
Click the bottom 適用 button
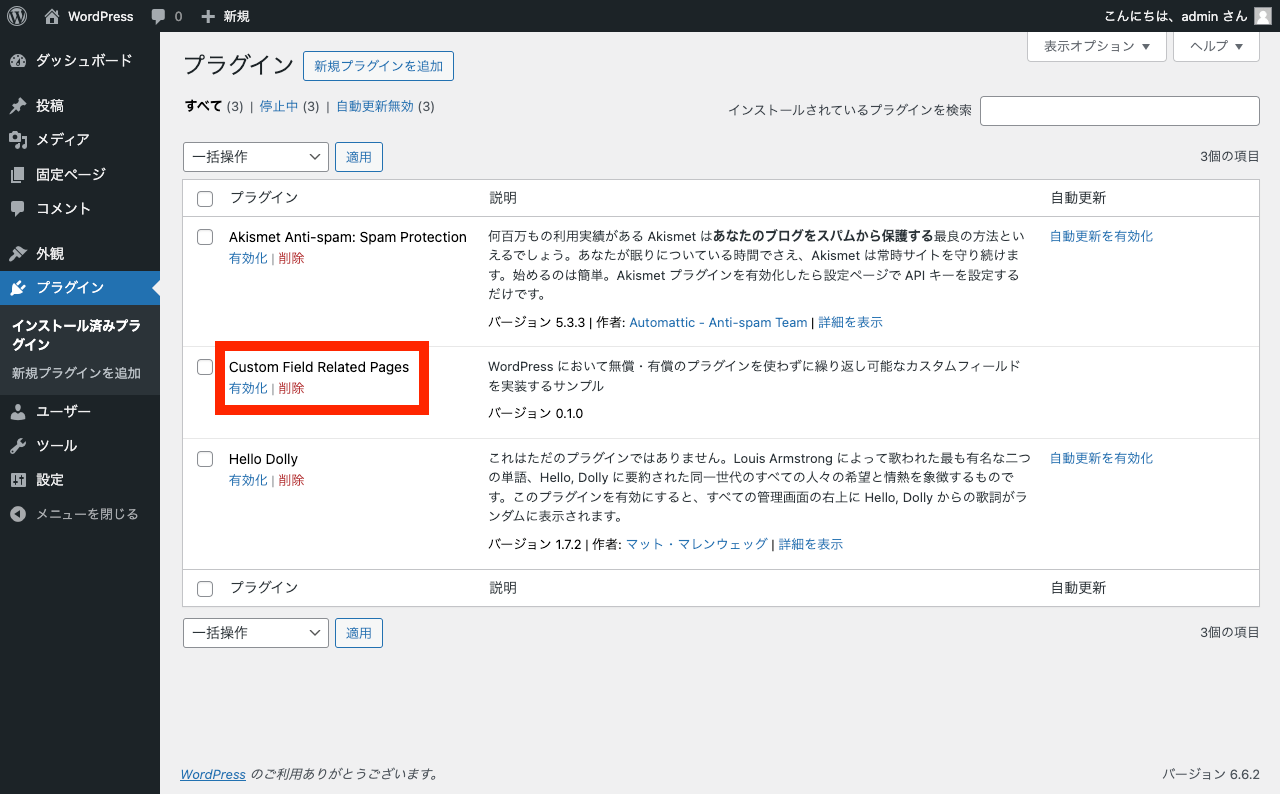tap(359, 633)
